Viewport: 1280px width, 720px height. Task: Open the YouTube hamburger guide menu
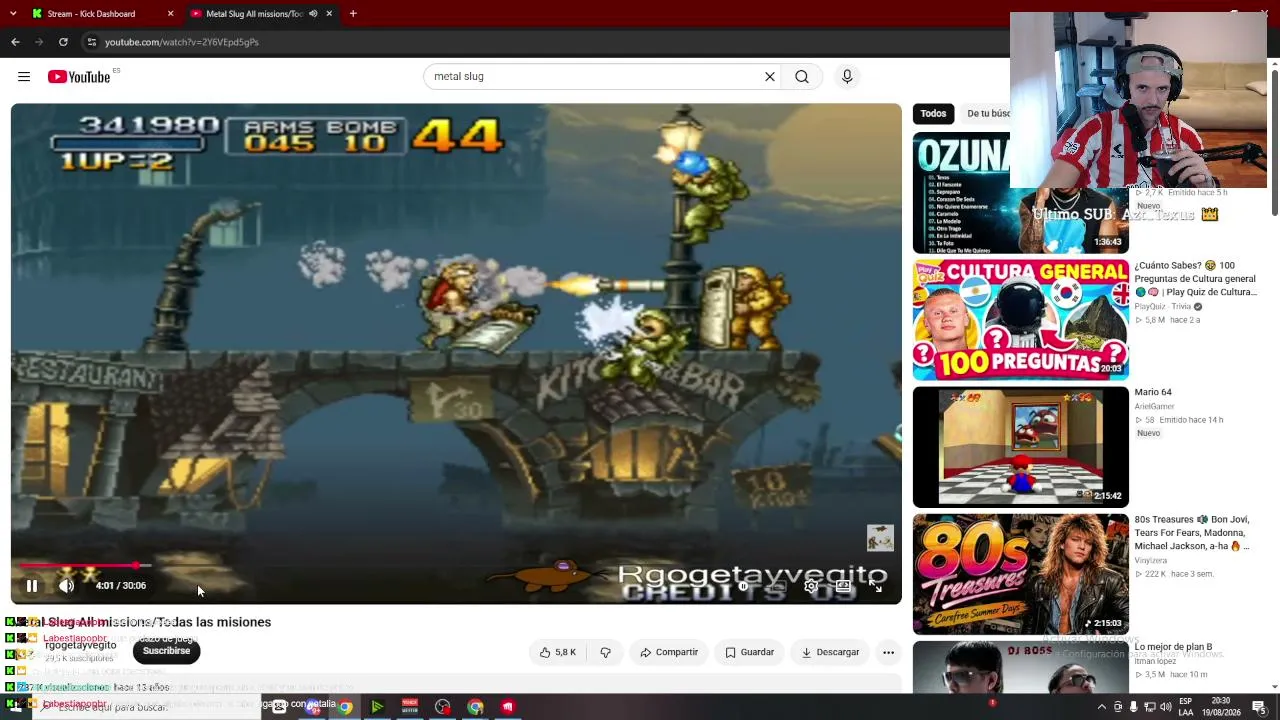[x=24, y=77]
